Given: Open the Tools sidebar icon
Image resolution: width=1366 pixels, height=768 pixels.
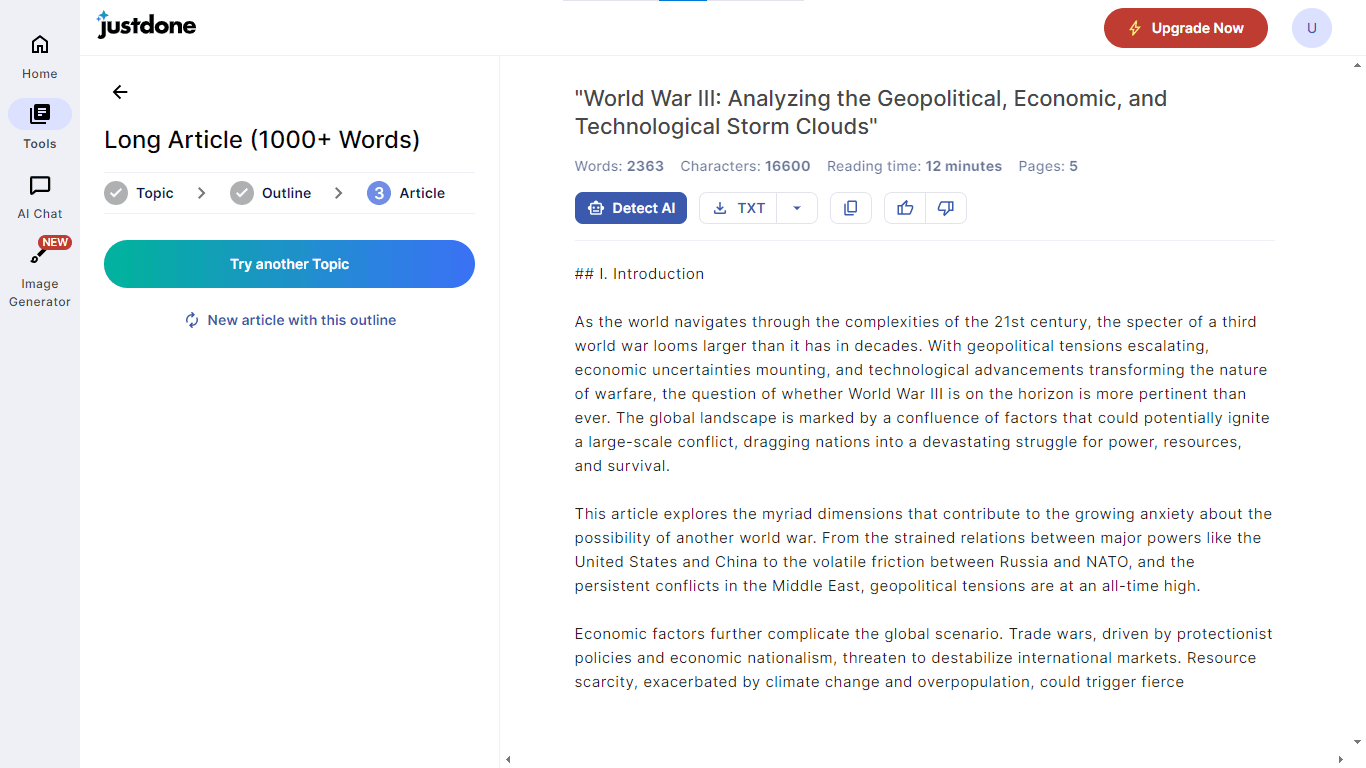Looking at the screenshot, I should [x=40, y=125].
